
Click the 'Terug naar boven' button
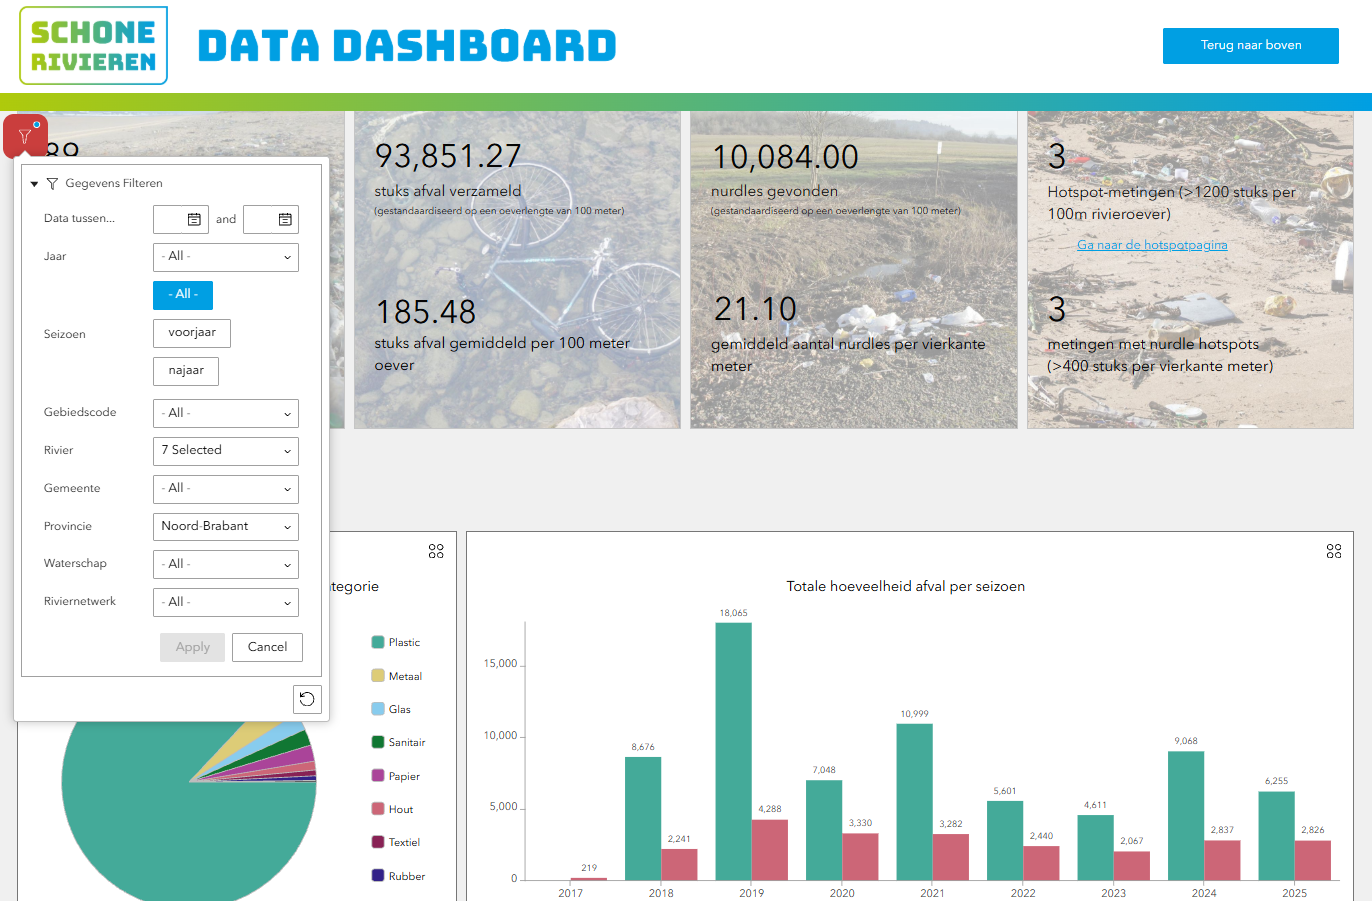[x=1251, y=46]
